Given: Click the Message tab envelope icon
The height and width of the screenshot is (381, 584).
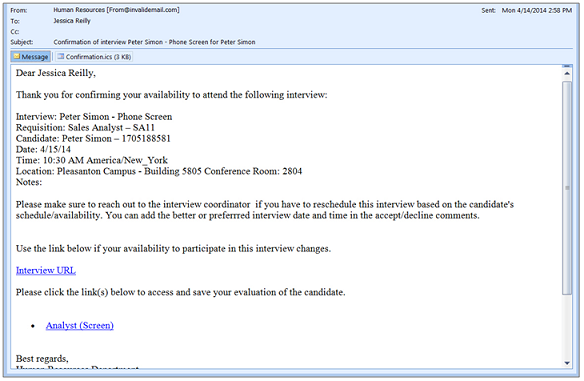Looking at the screenshot, I should coord(16,57).
